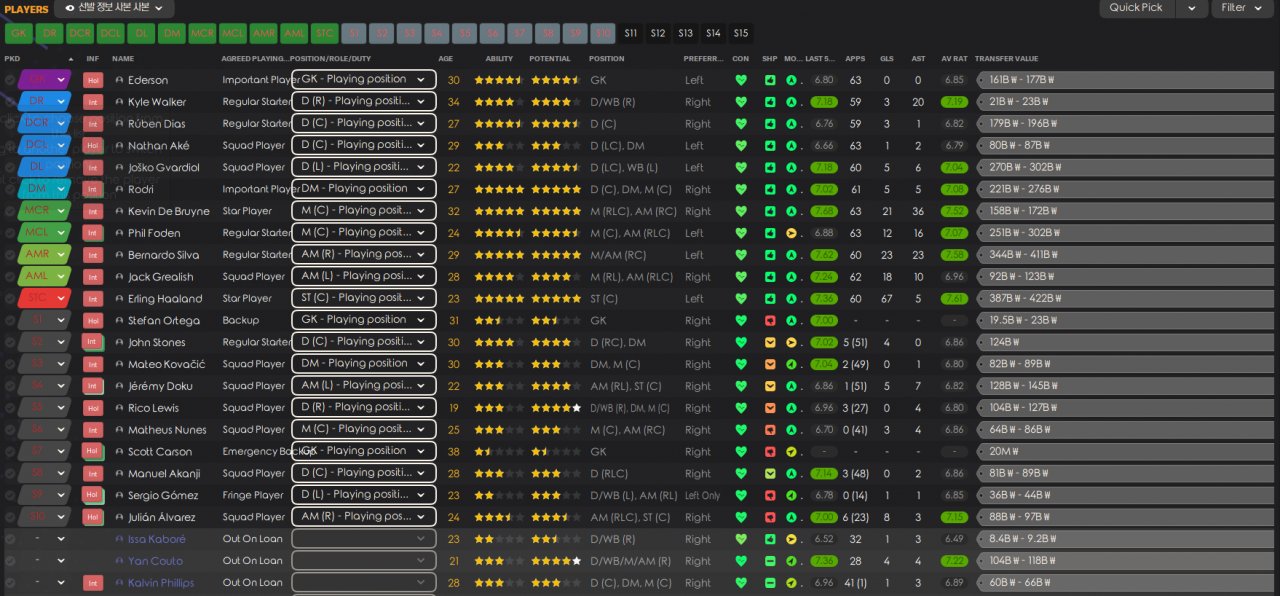Click the player info icon beside Kevin De Bruyne
Viewport: 1280px width, 596px height.
click(x=119, y=212)
